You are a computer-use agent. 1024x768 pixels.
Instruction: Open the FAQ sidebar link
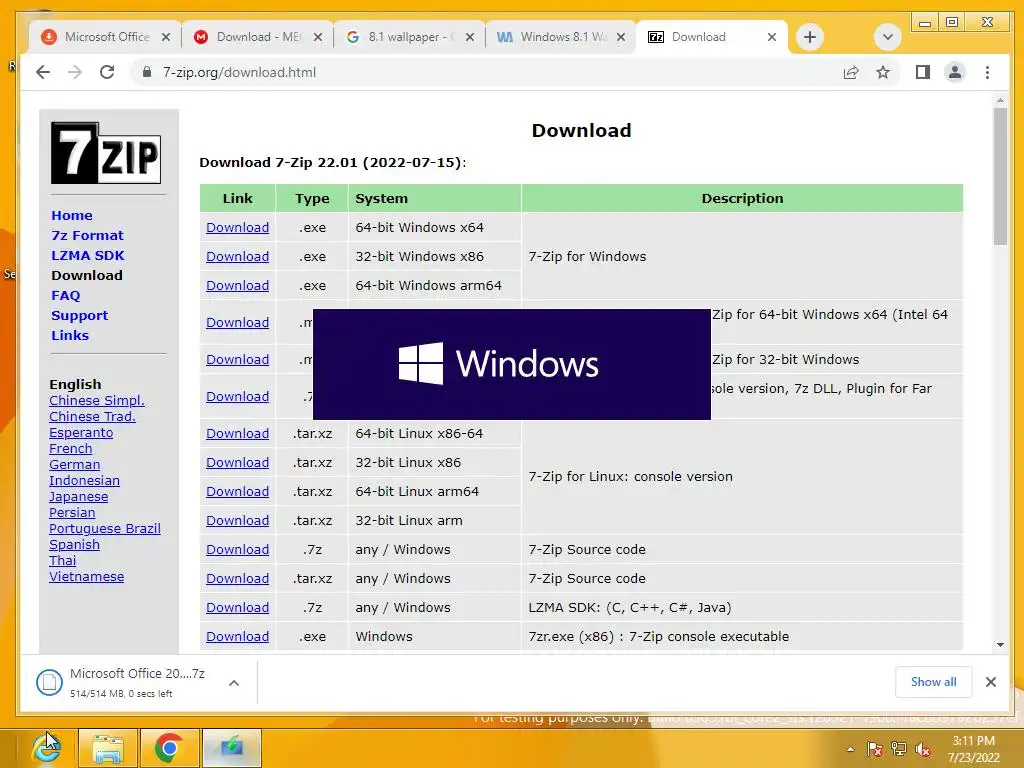coord(66,296)
